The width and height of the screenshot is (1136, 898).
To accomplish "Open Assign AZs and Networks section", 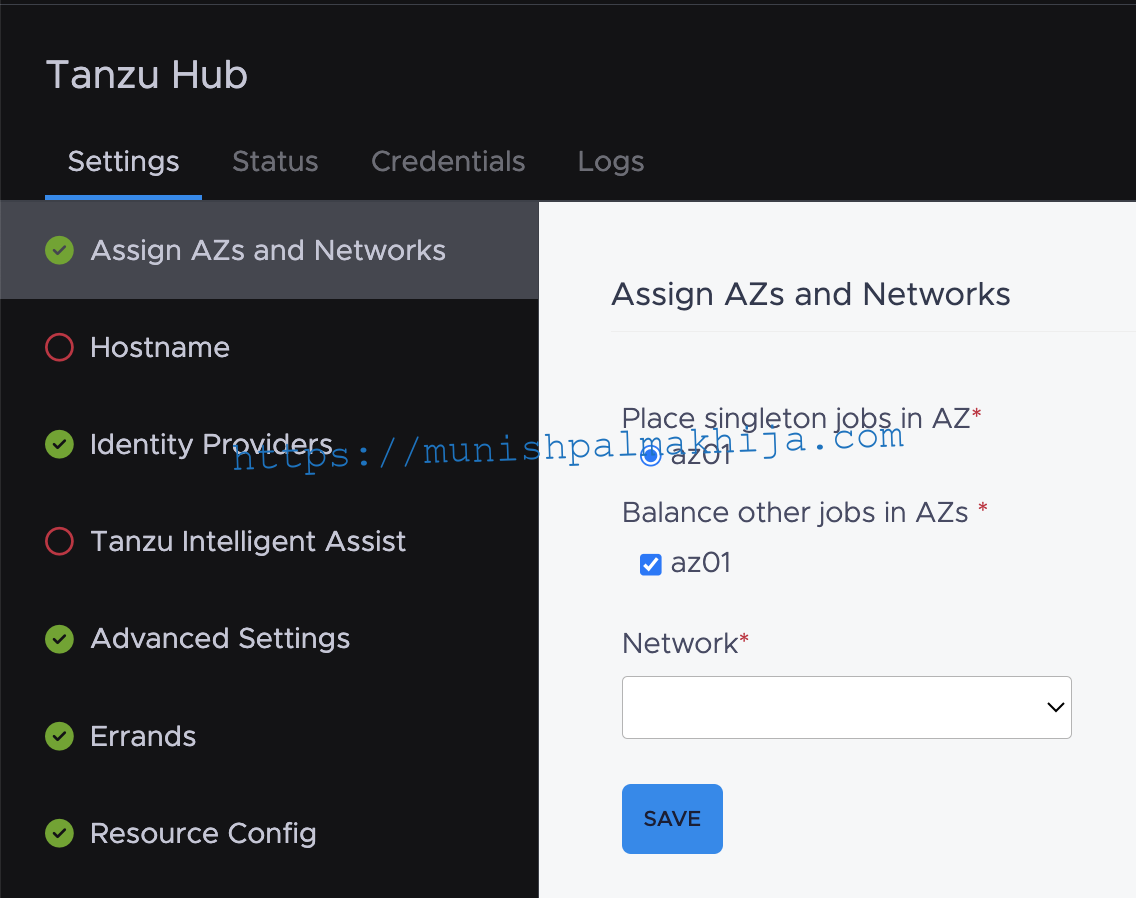I will (269, 250).
